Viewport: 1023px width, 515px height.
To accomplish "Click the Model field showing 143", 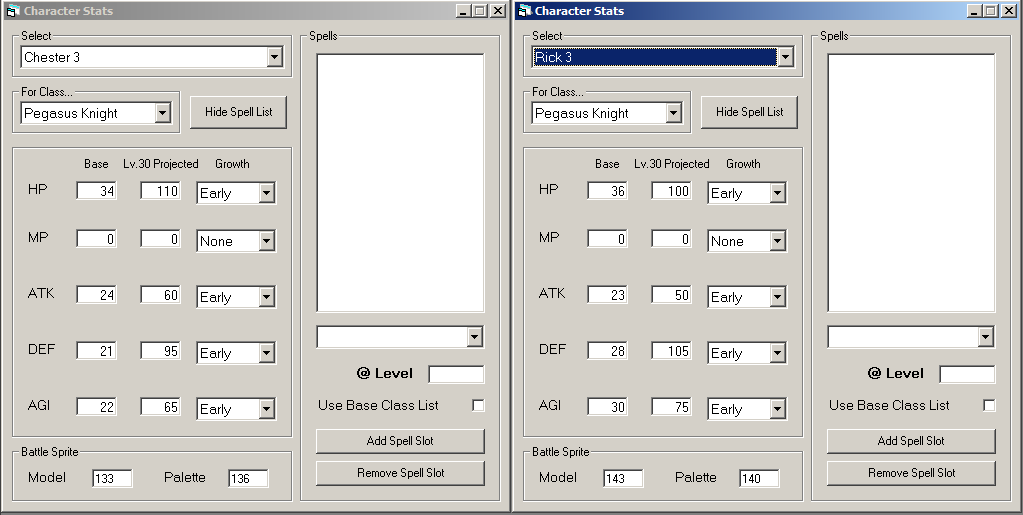I will point(623,478).
